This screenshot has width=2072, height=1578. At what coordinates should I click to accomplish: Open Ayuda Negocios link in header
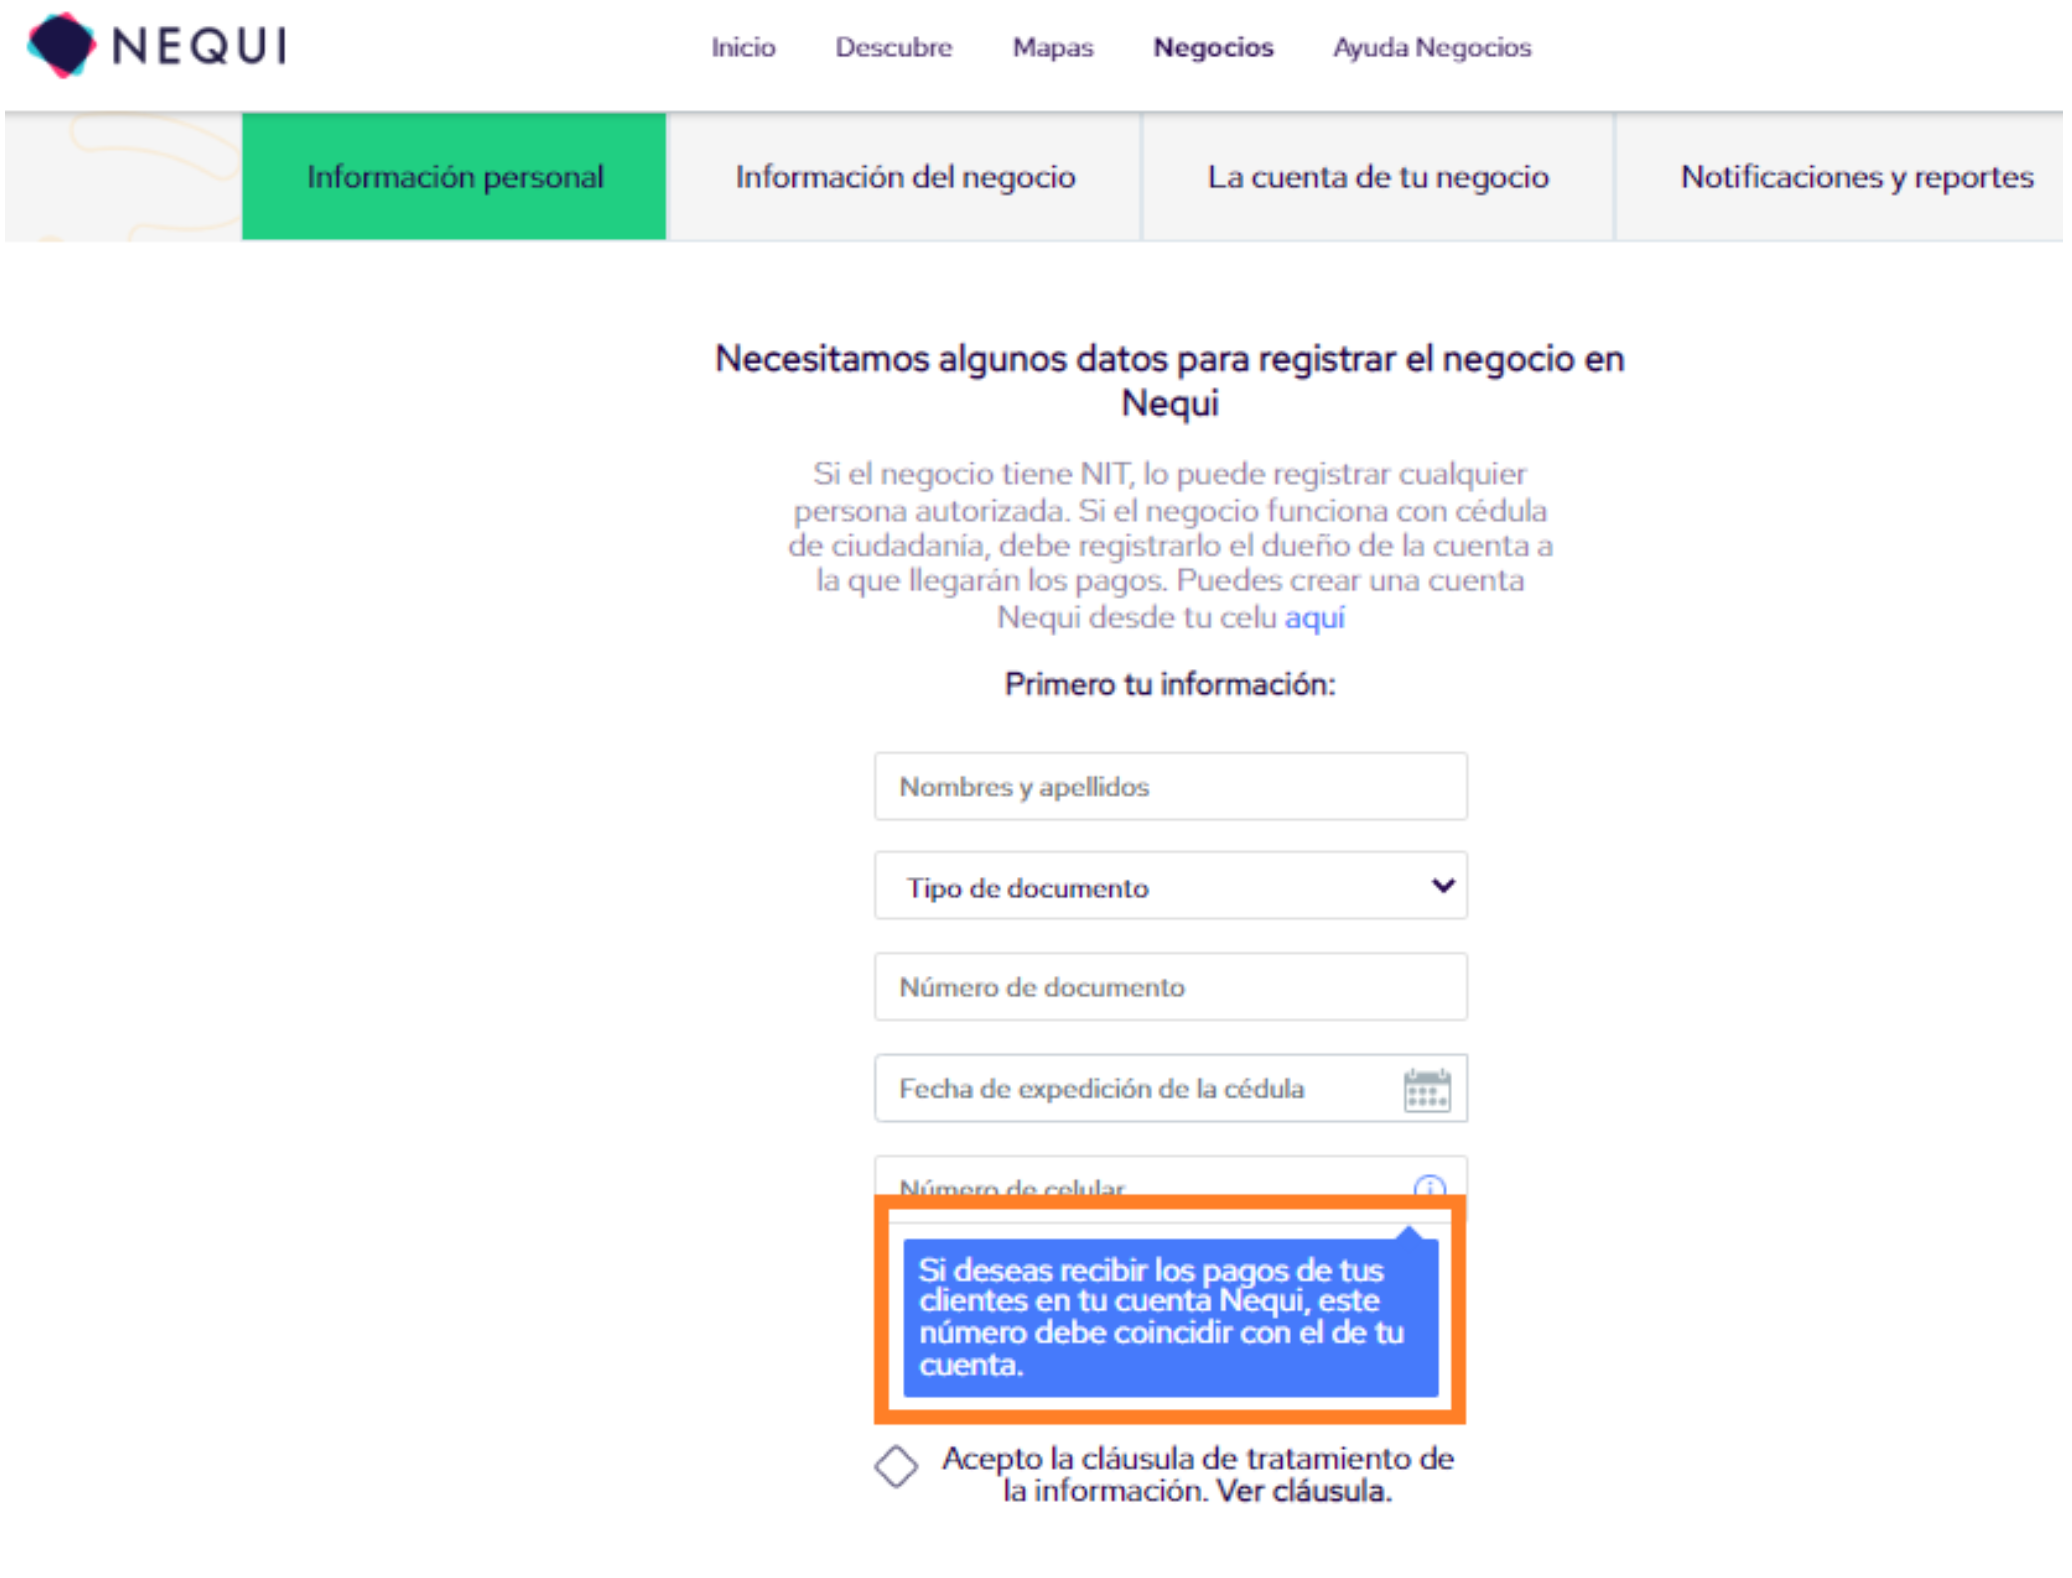pyautogui.click(x=1431, y=47)
